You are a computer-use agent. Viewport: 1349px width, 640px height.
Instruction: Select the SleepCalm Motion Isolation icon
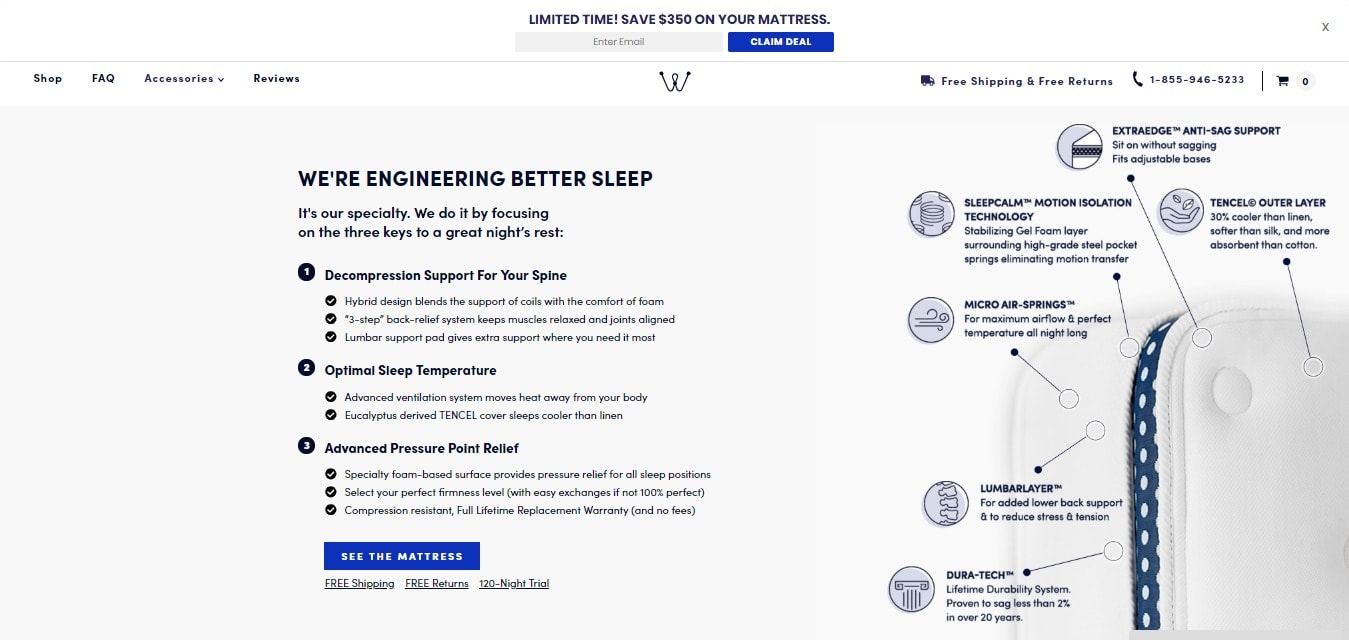point(931,214)
